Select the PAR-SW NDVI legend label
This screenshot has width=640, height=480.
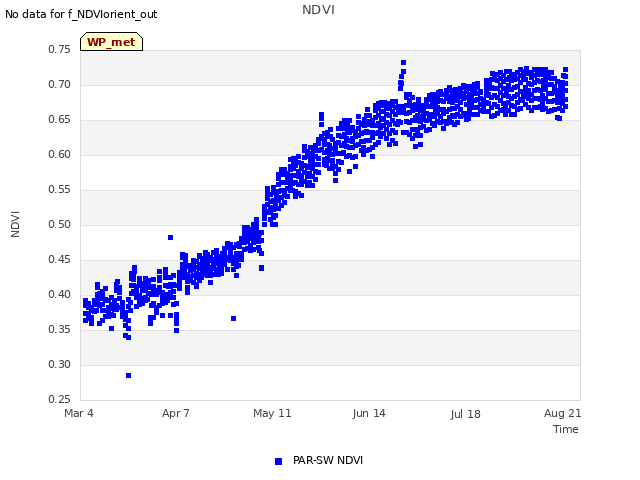(328, 460)
